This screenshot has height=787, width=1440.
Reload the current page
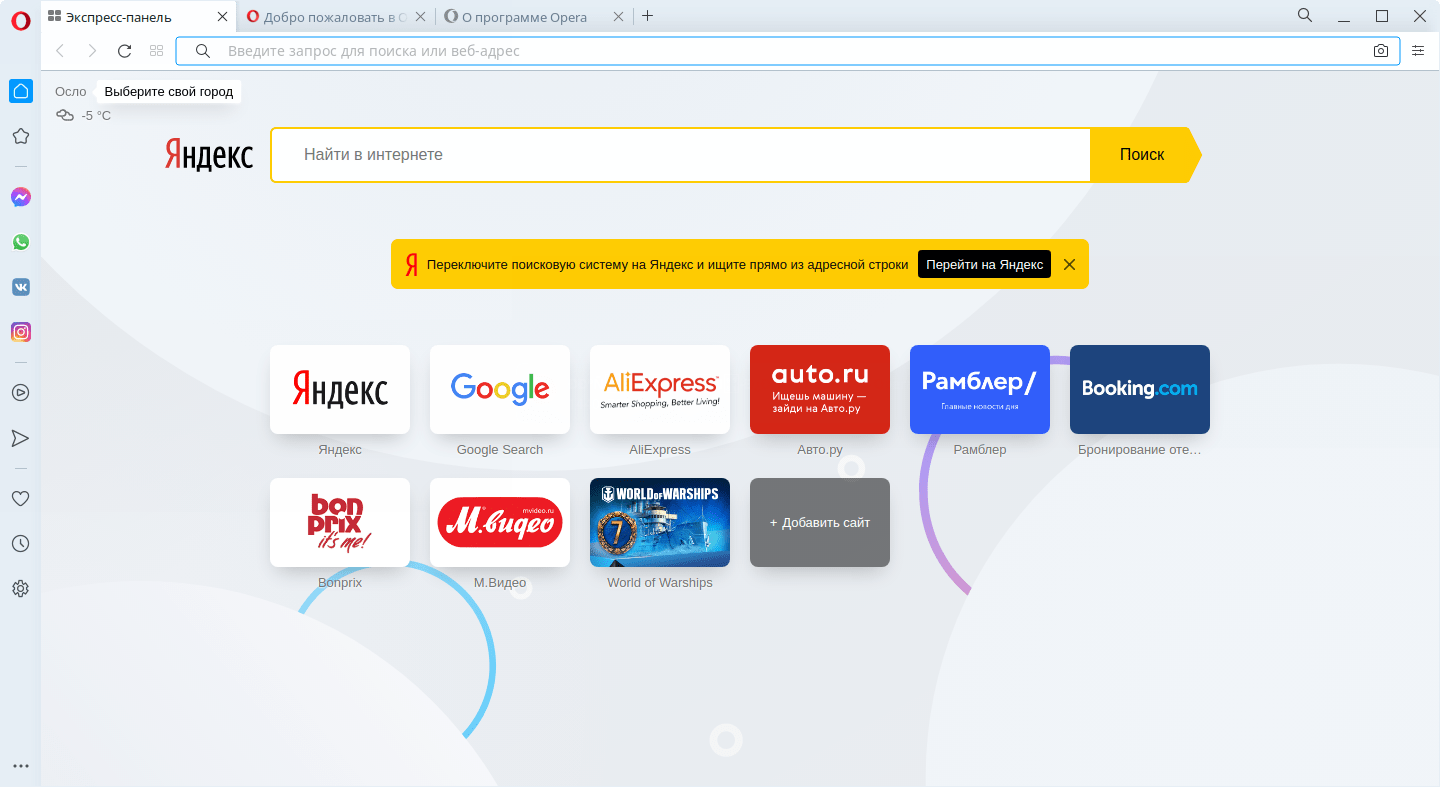click(x=124, y=51)
